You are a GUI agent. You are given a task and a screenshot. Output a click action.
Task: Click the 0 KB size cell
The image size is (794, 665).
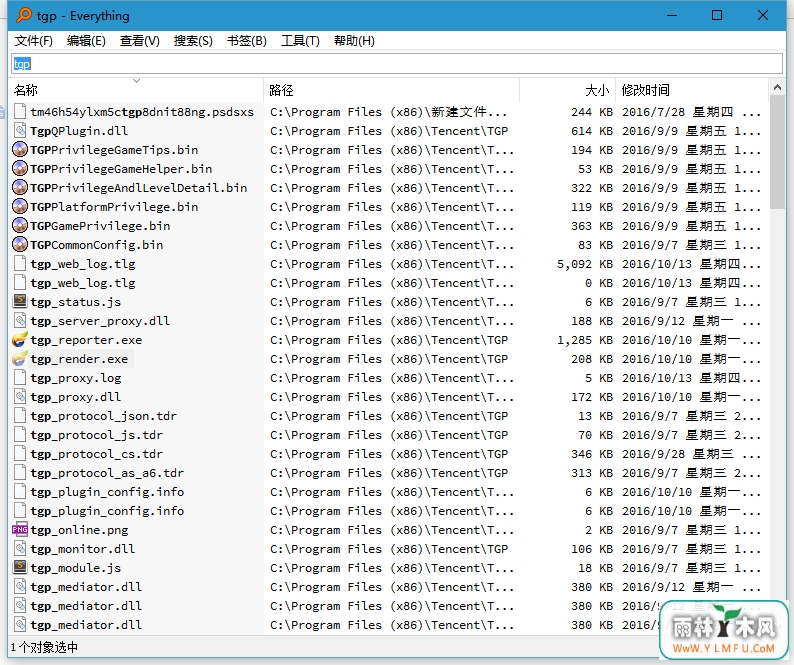click(599, 283)
